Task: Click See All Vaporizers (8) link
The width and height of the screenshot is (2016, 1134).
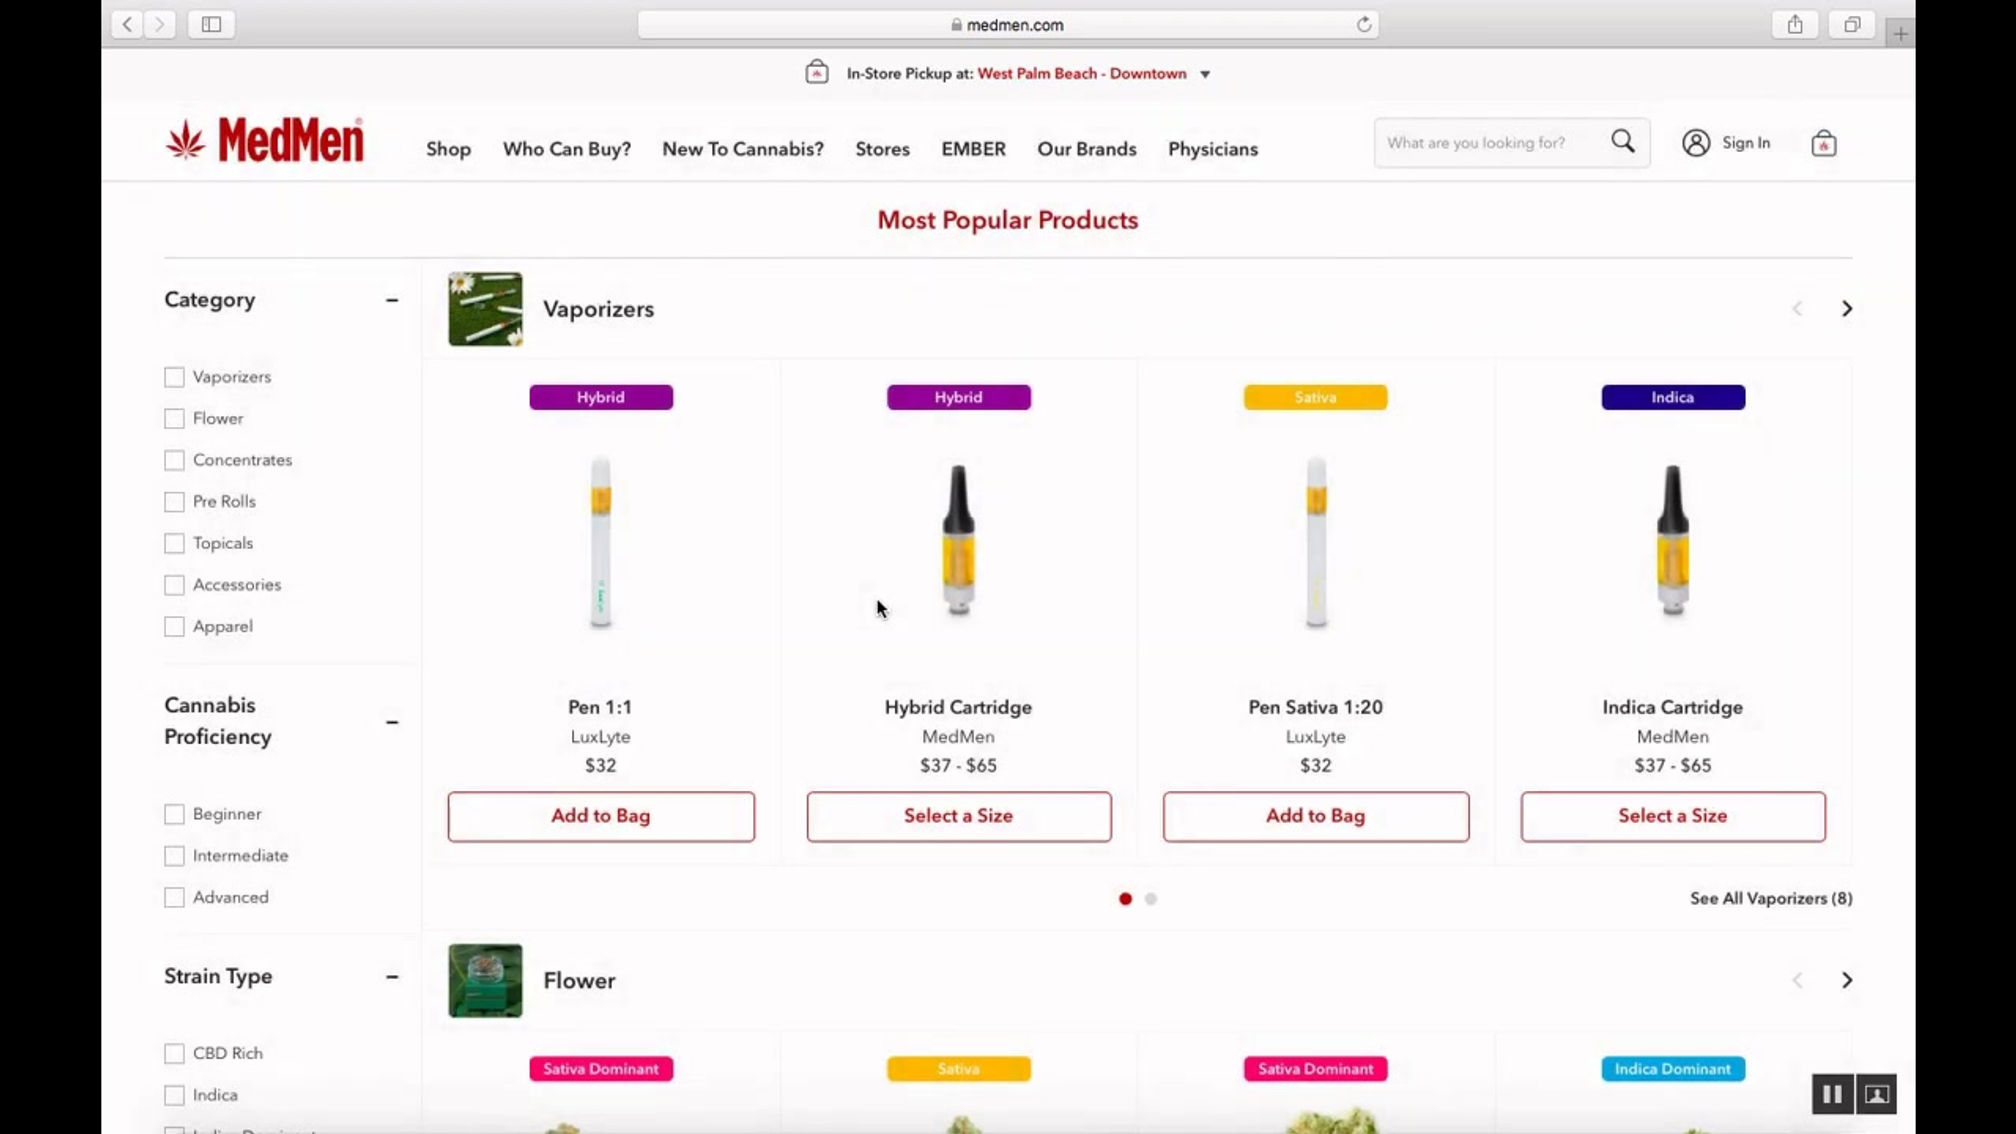Action: click(x=1771, y=898)
